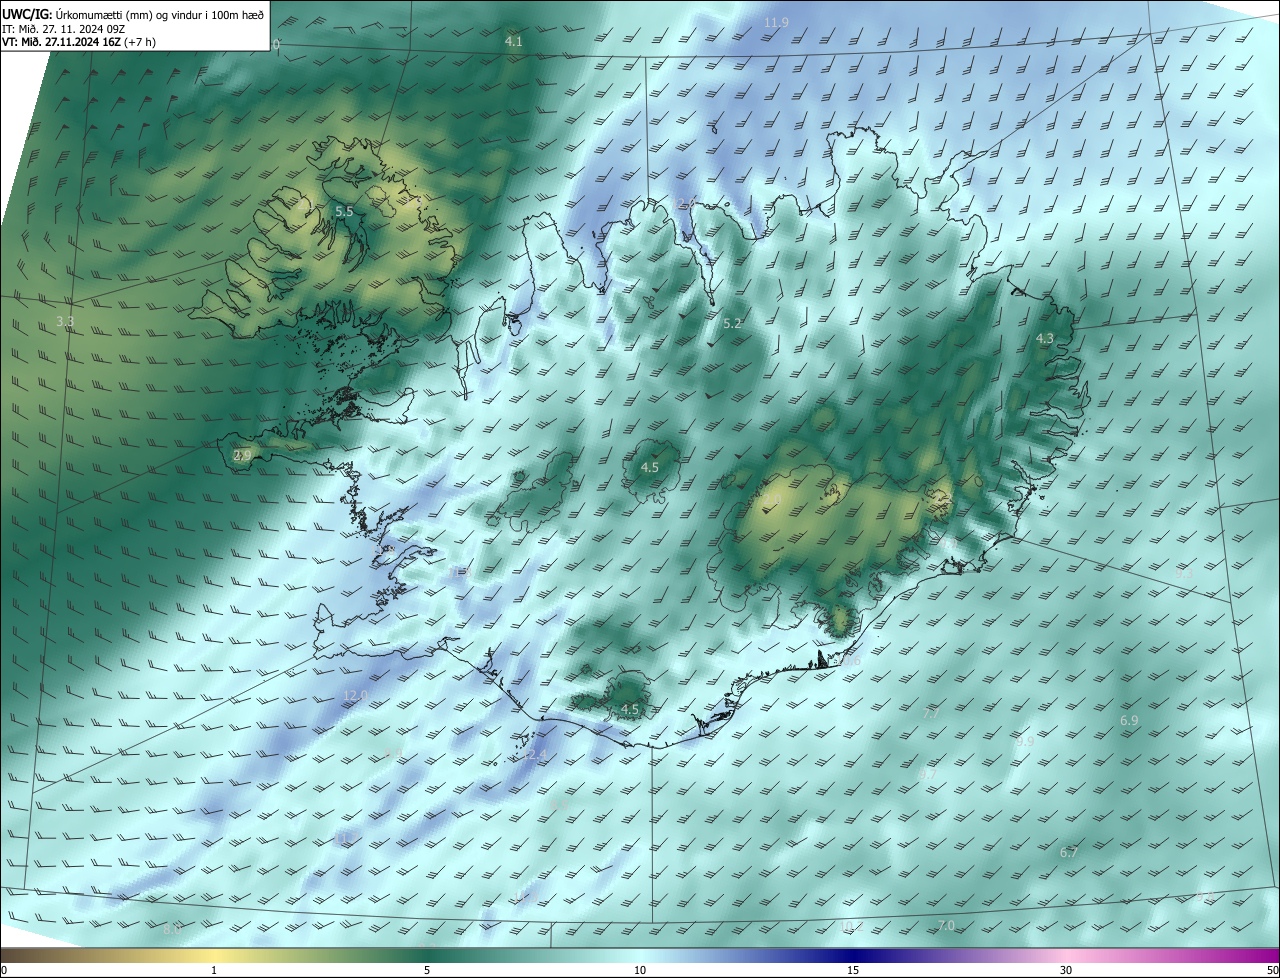The image size is (1280, 978).
Task: Click the '0' tick on the colour scale
Action: point(4,971)
